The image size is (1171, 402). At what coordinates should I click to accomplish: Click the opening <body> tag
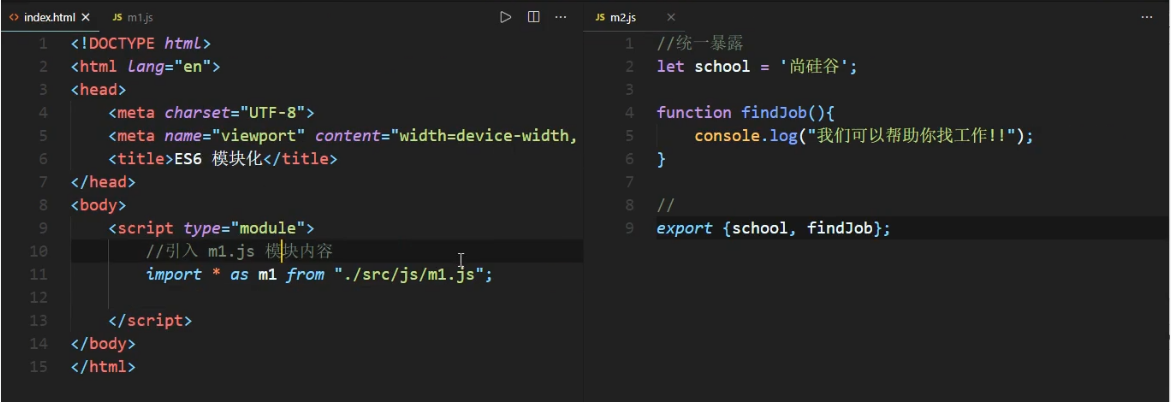pos(99,205)
